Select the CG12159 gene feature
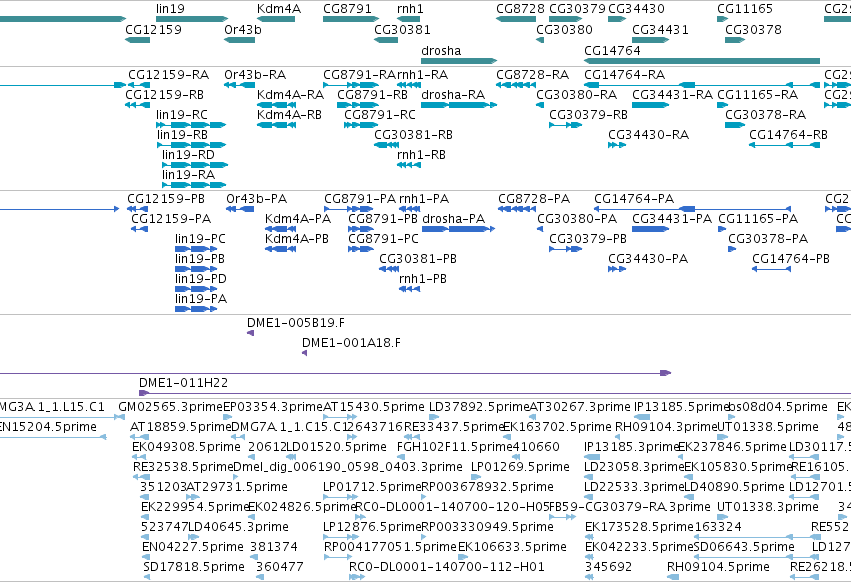This screenshot has height=582, width=851. pyautogui.click(x=137, y=40)
